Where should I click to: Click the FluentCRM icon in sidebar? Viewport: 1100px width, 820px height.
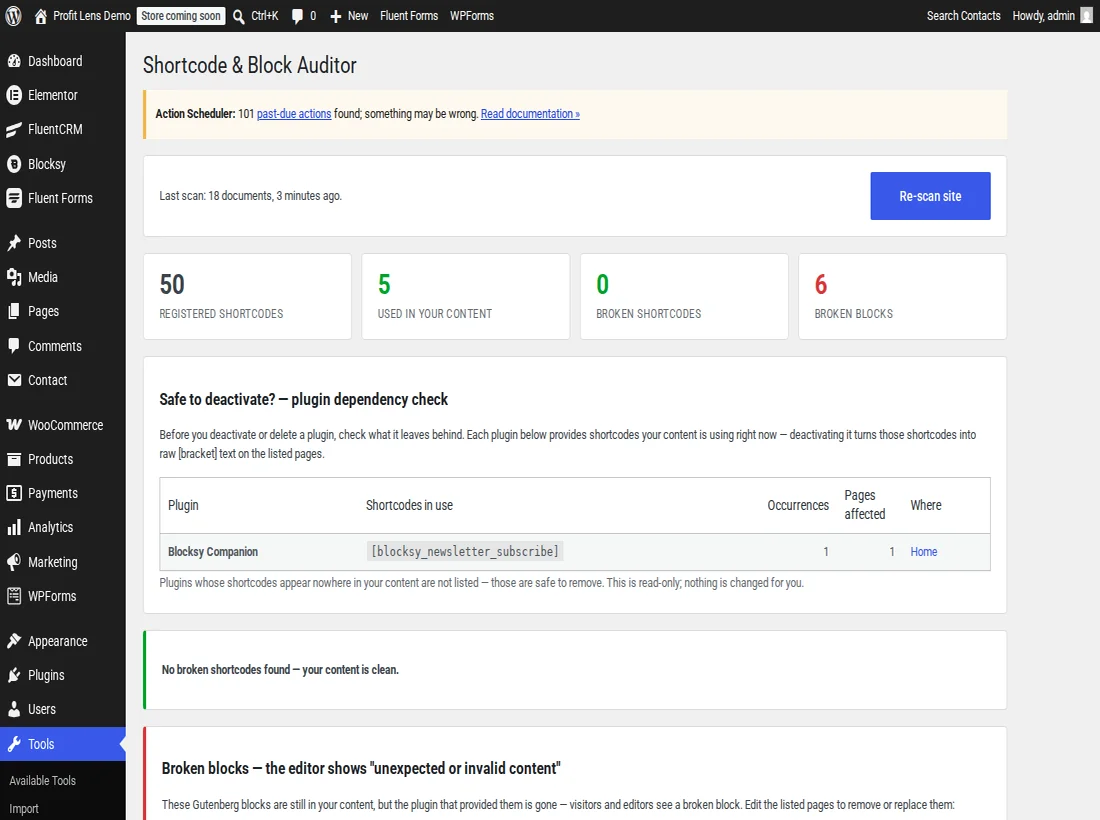pos(14,129)
